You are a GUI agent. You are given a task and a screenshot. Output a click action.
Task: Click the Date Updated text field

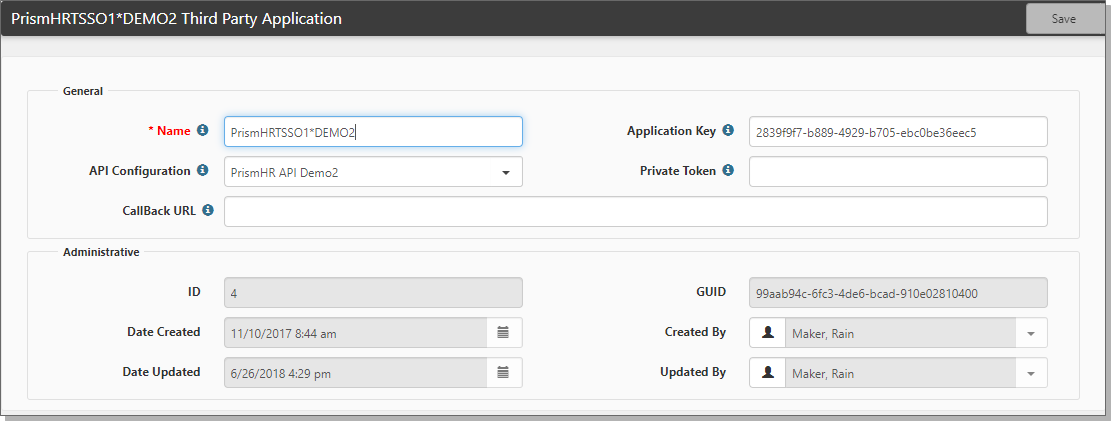[x=355, y=372]
